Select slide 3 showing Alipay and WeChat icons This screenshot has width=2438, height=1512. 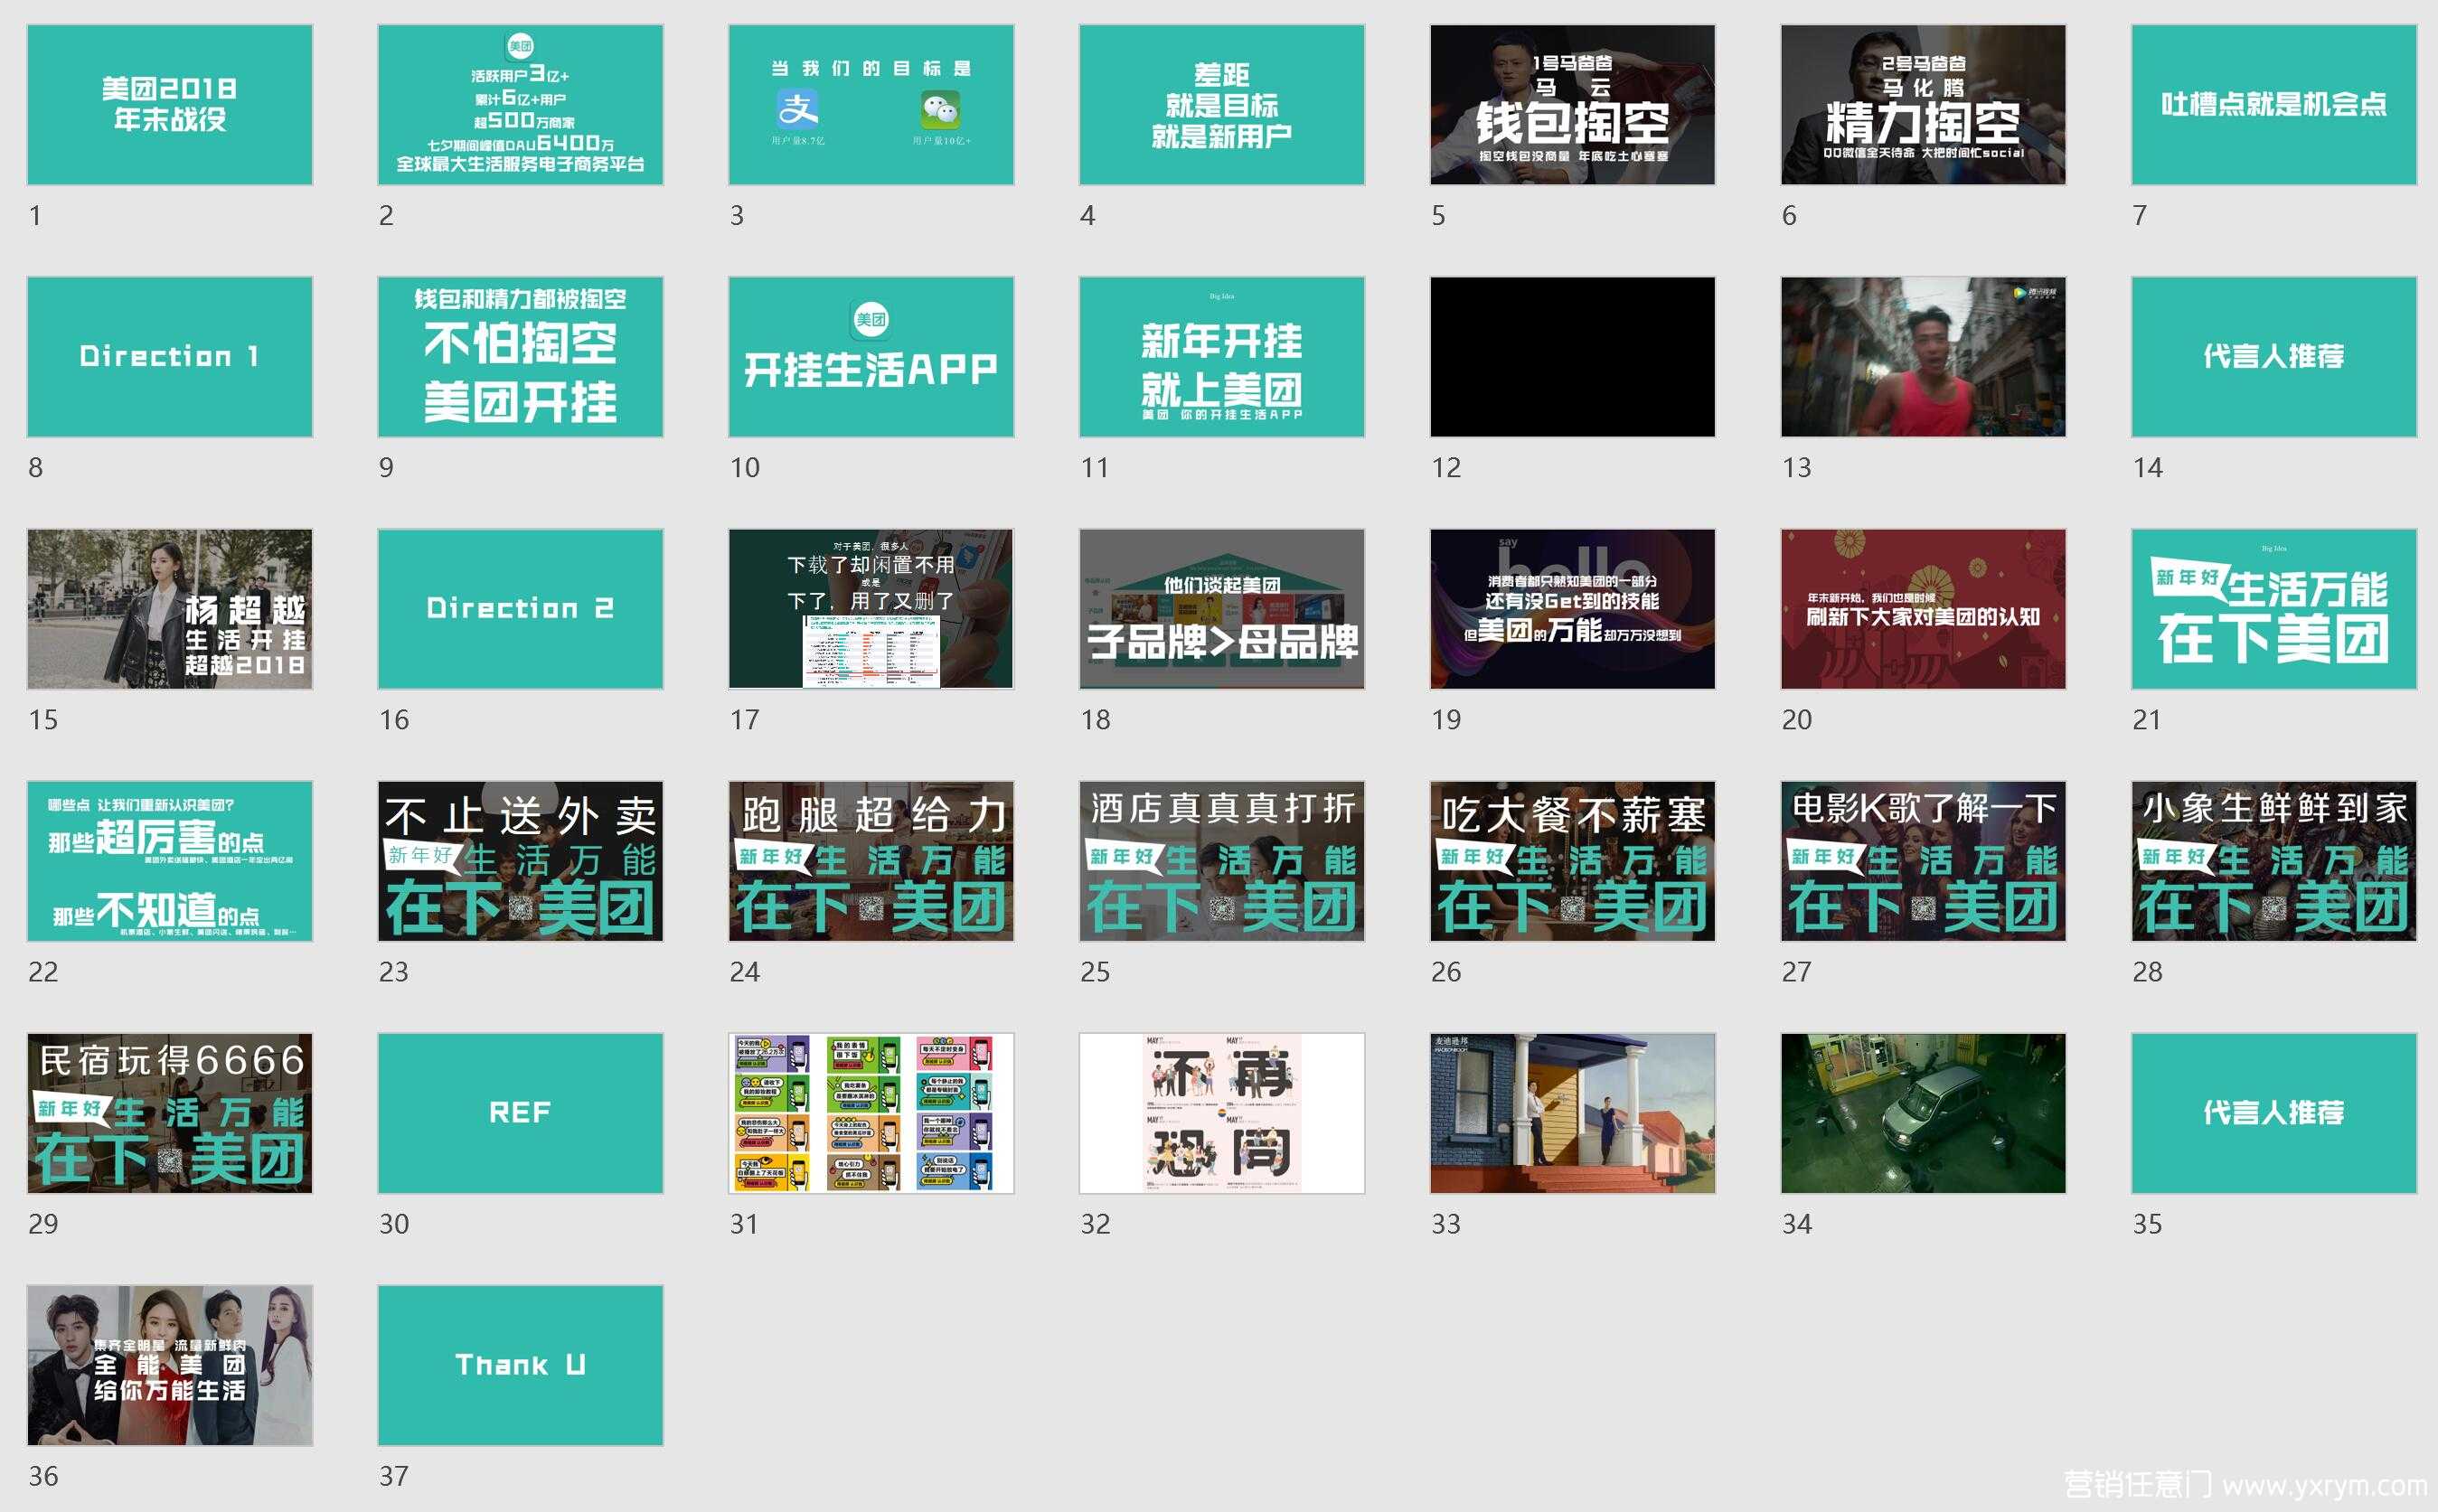tap(871, 105)
